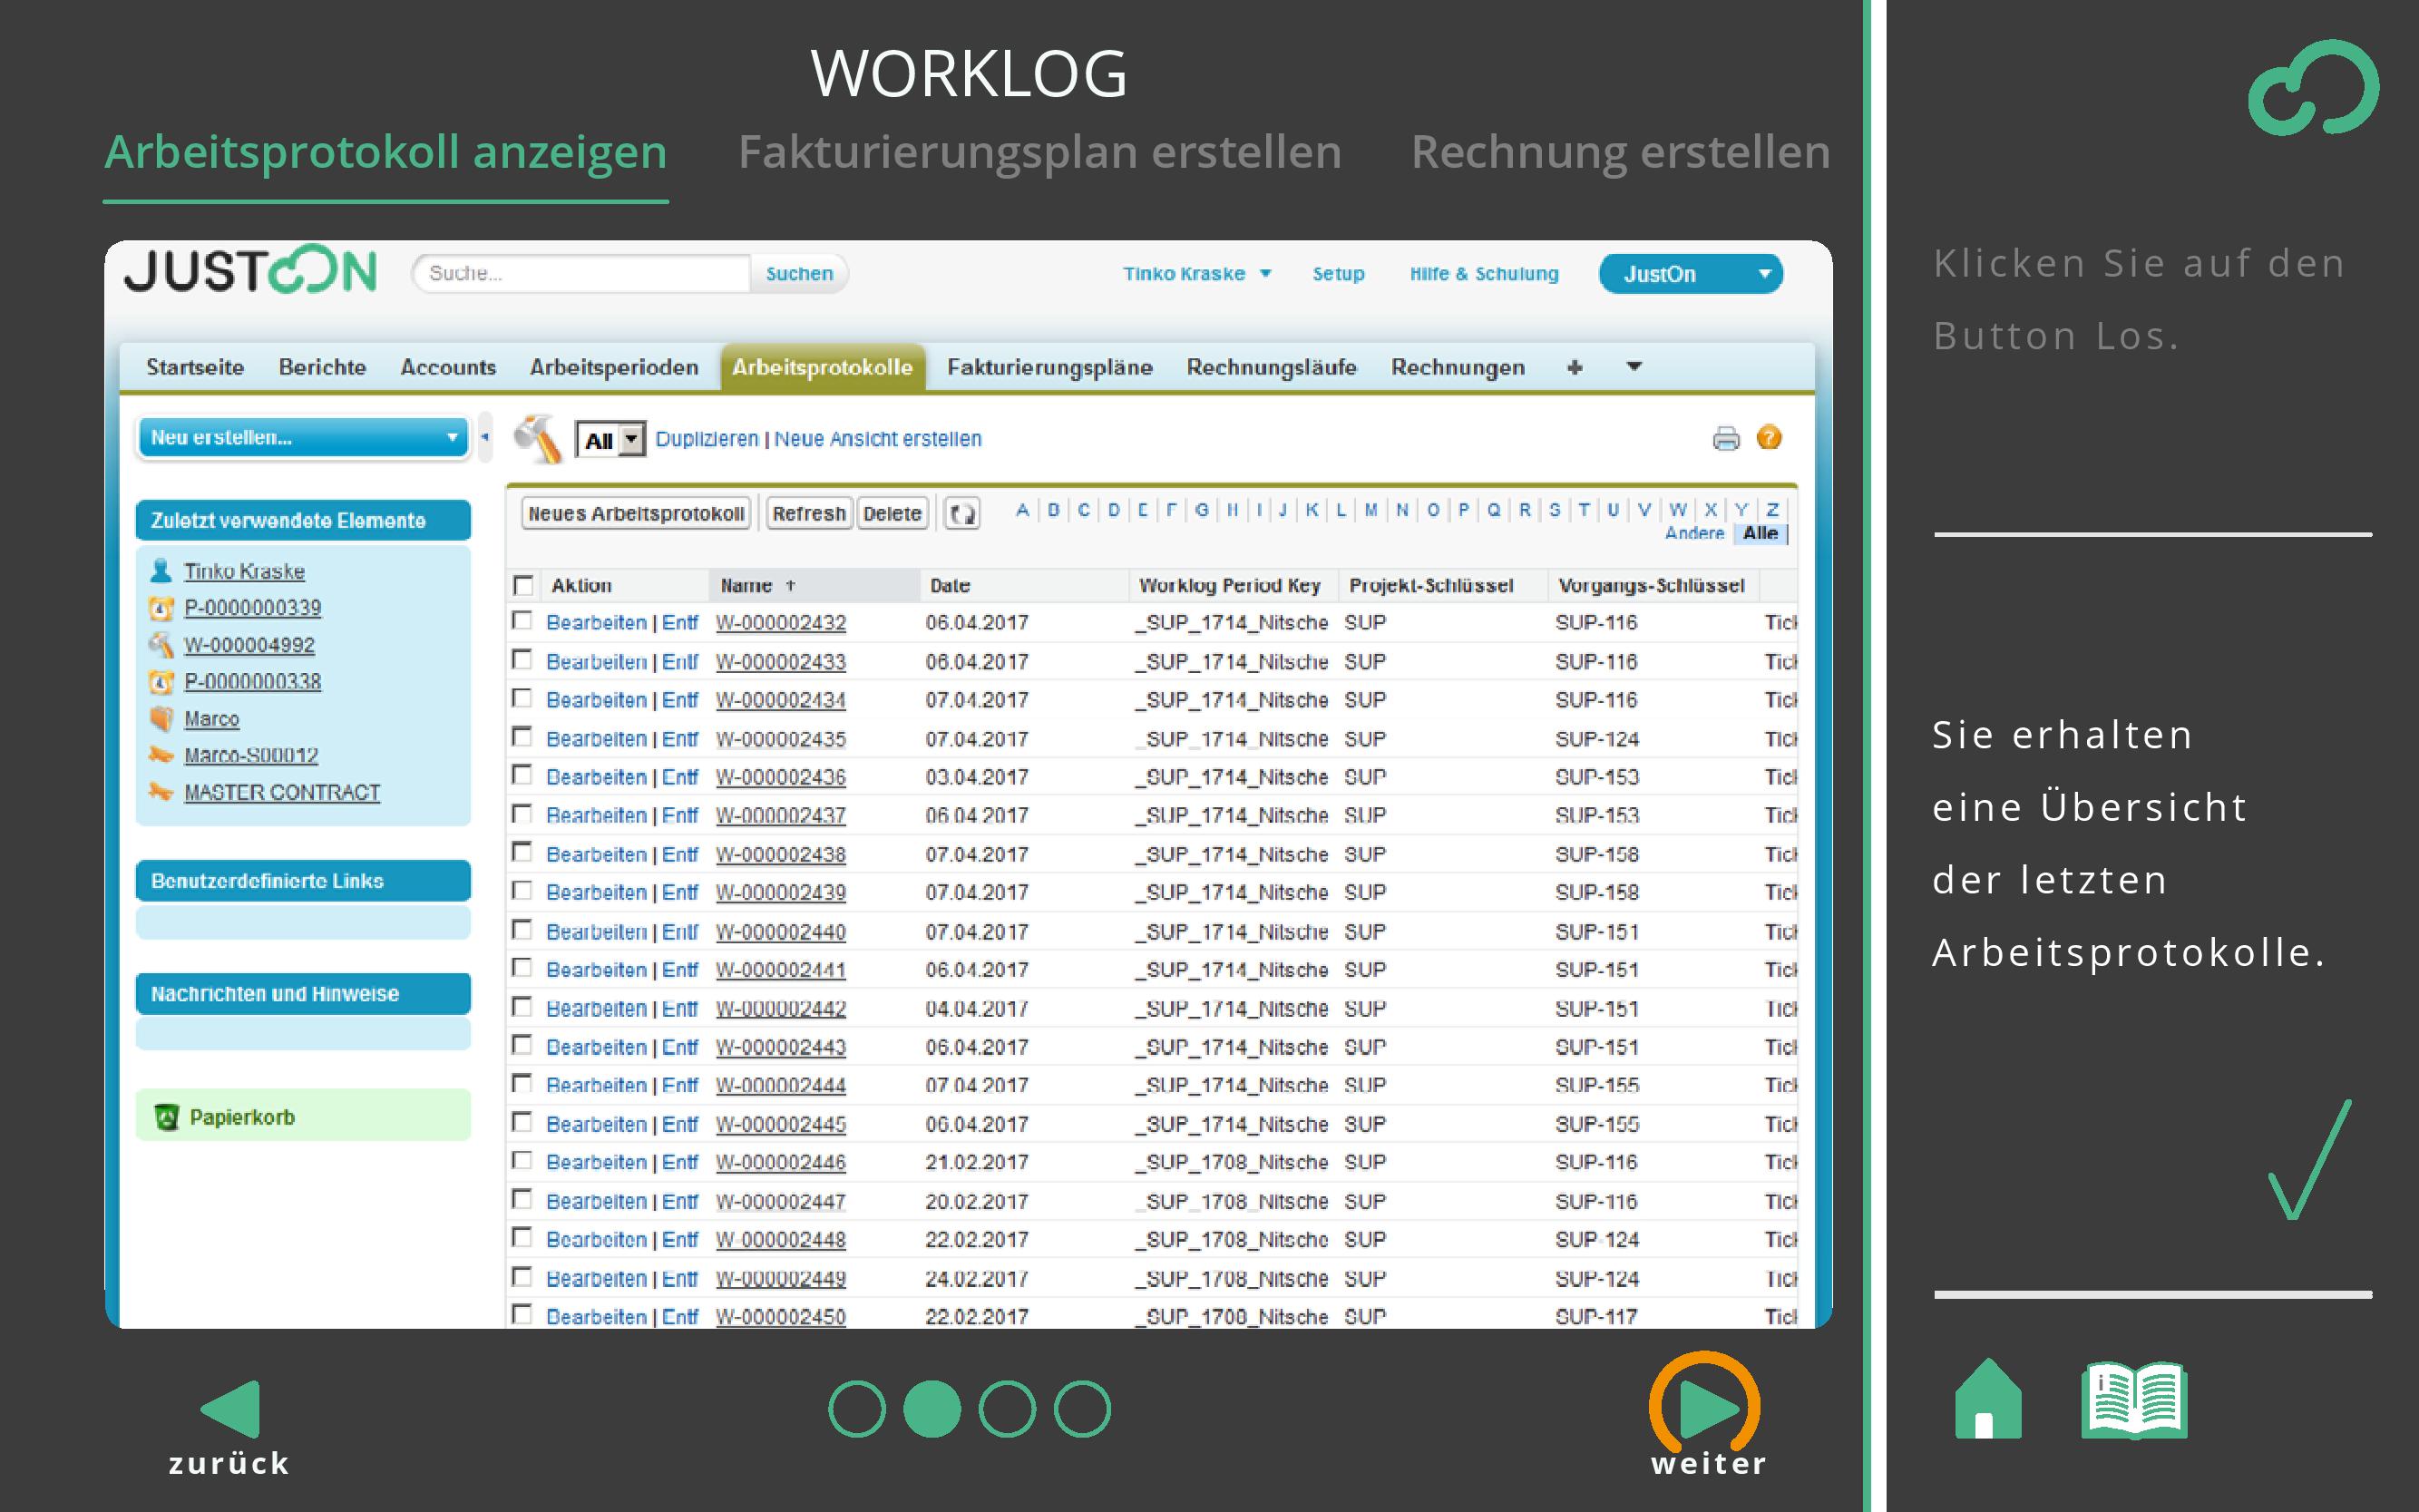Check the box for row W-000002440

pos(522,930)
